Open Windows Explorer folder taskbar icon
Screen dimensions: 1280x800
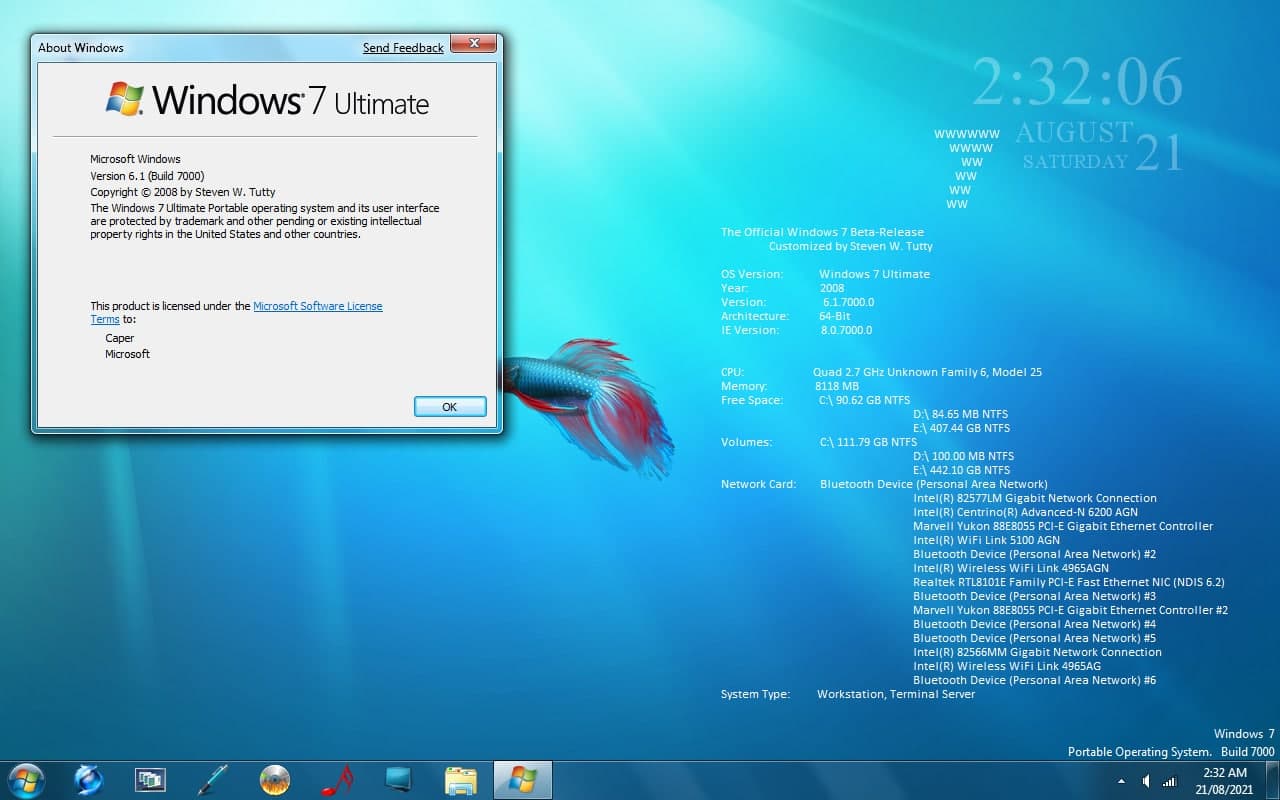461,780
